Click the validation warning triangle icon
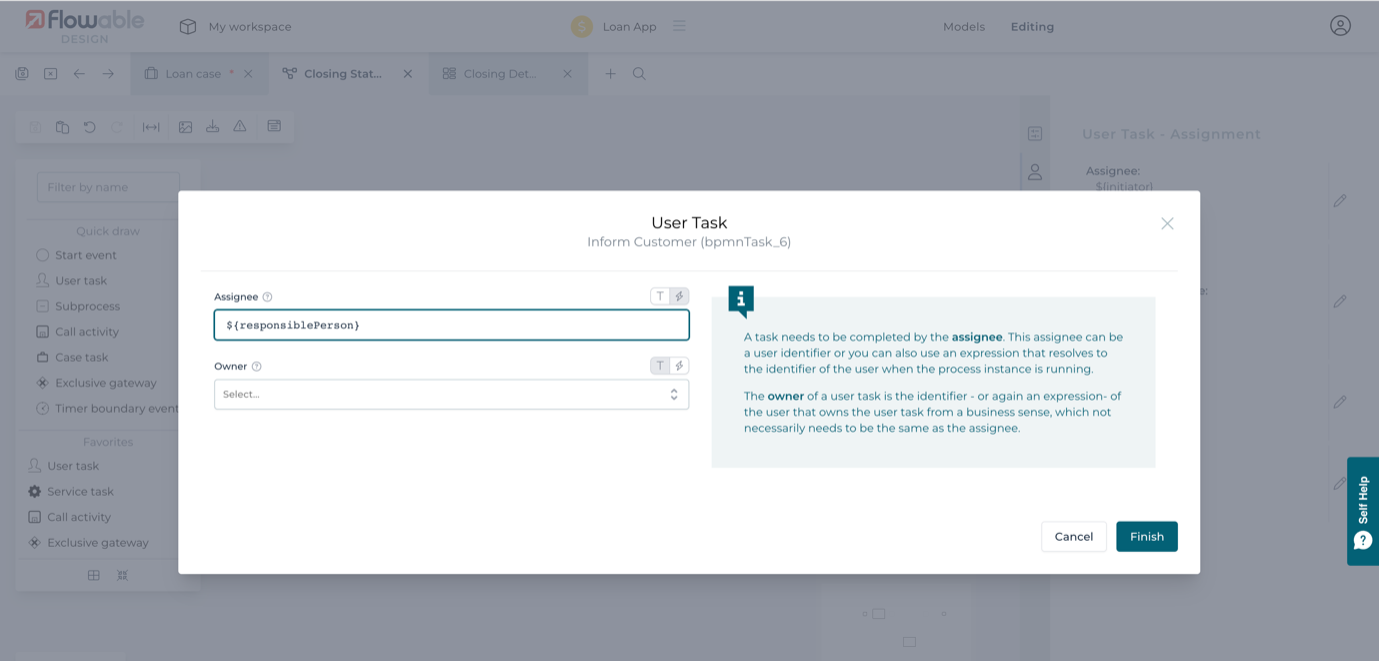This screenshot has width=1384, height=666. tap(240, 127)
